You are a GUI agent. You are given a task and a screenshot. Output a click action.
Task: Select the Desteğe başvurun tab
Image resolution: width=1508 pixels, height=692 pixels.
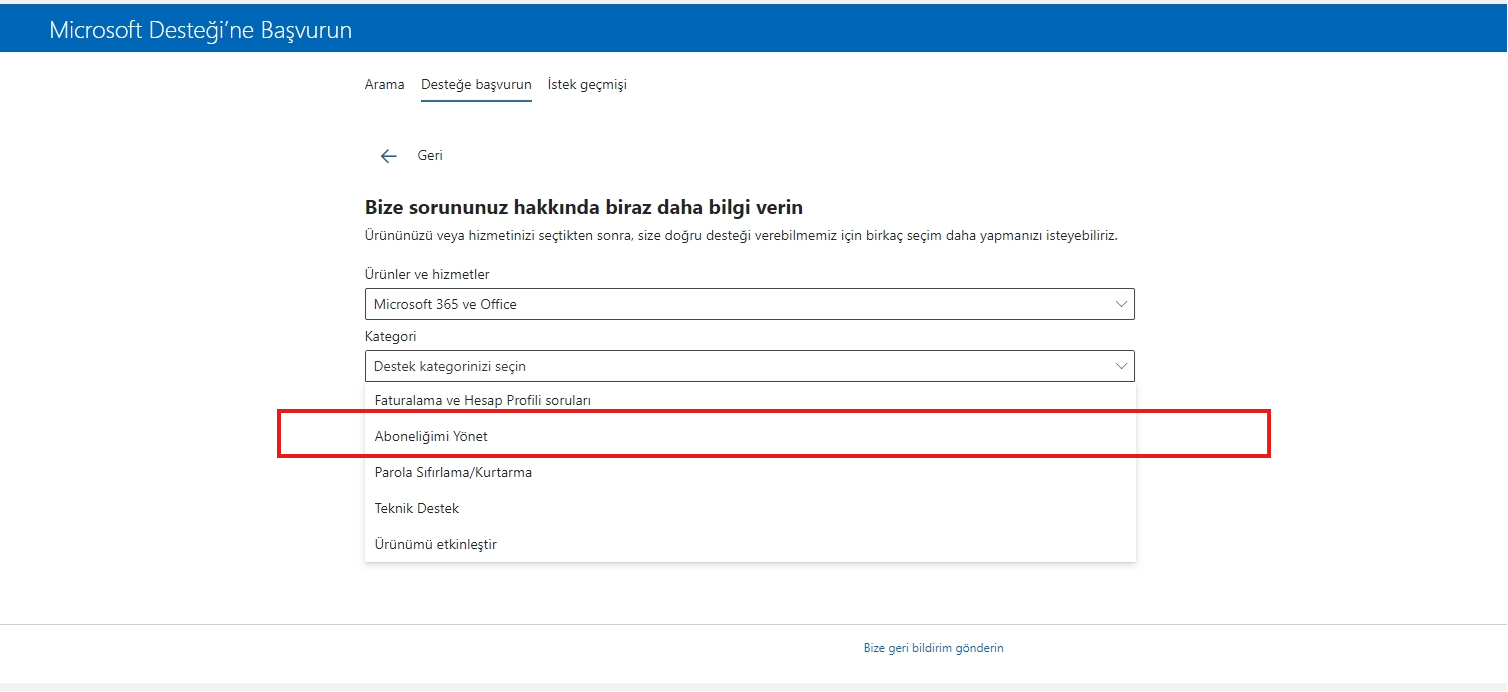(x=476, y=85)
